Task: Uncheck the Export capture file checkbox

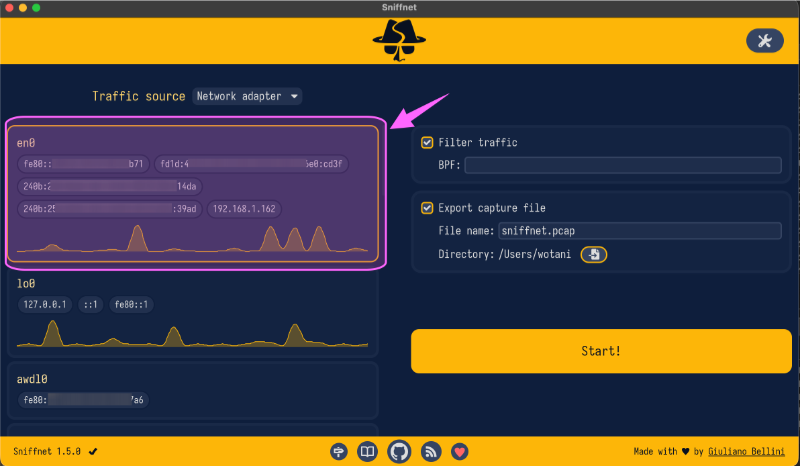Action: point(427,208)
